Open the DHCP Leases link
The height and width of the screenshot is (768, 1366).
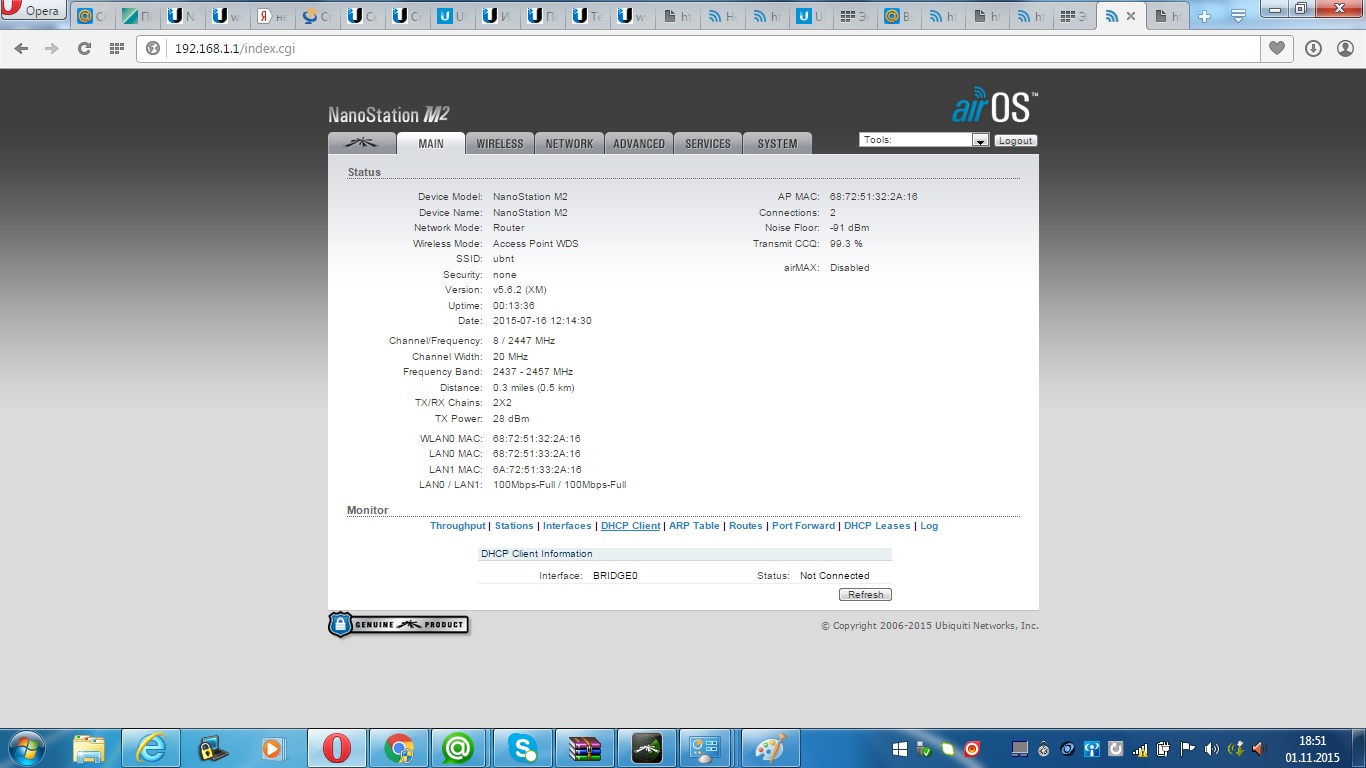point(877,526)
